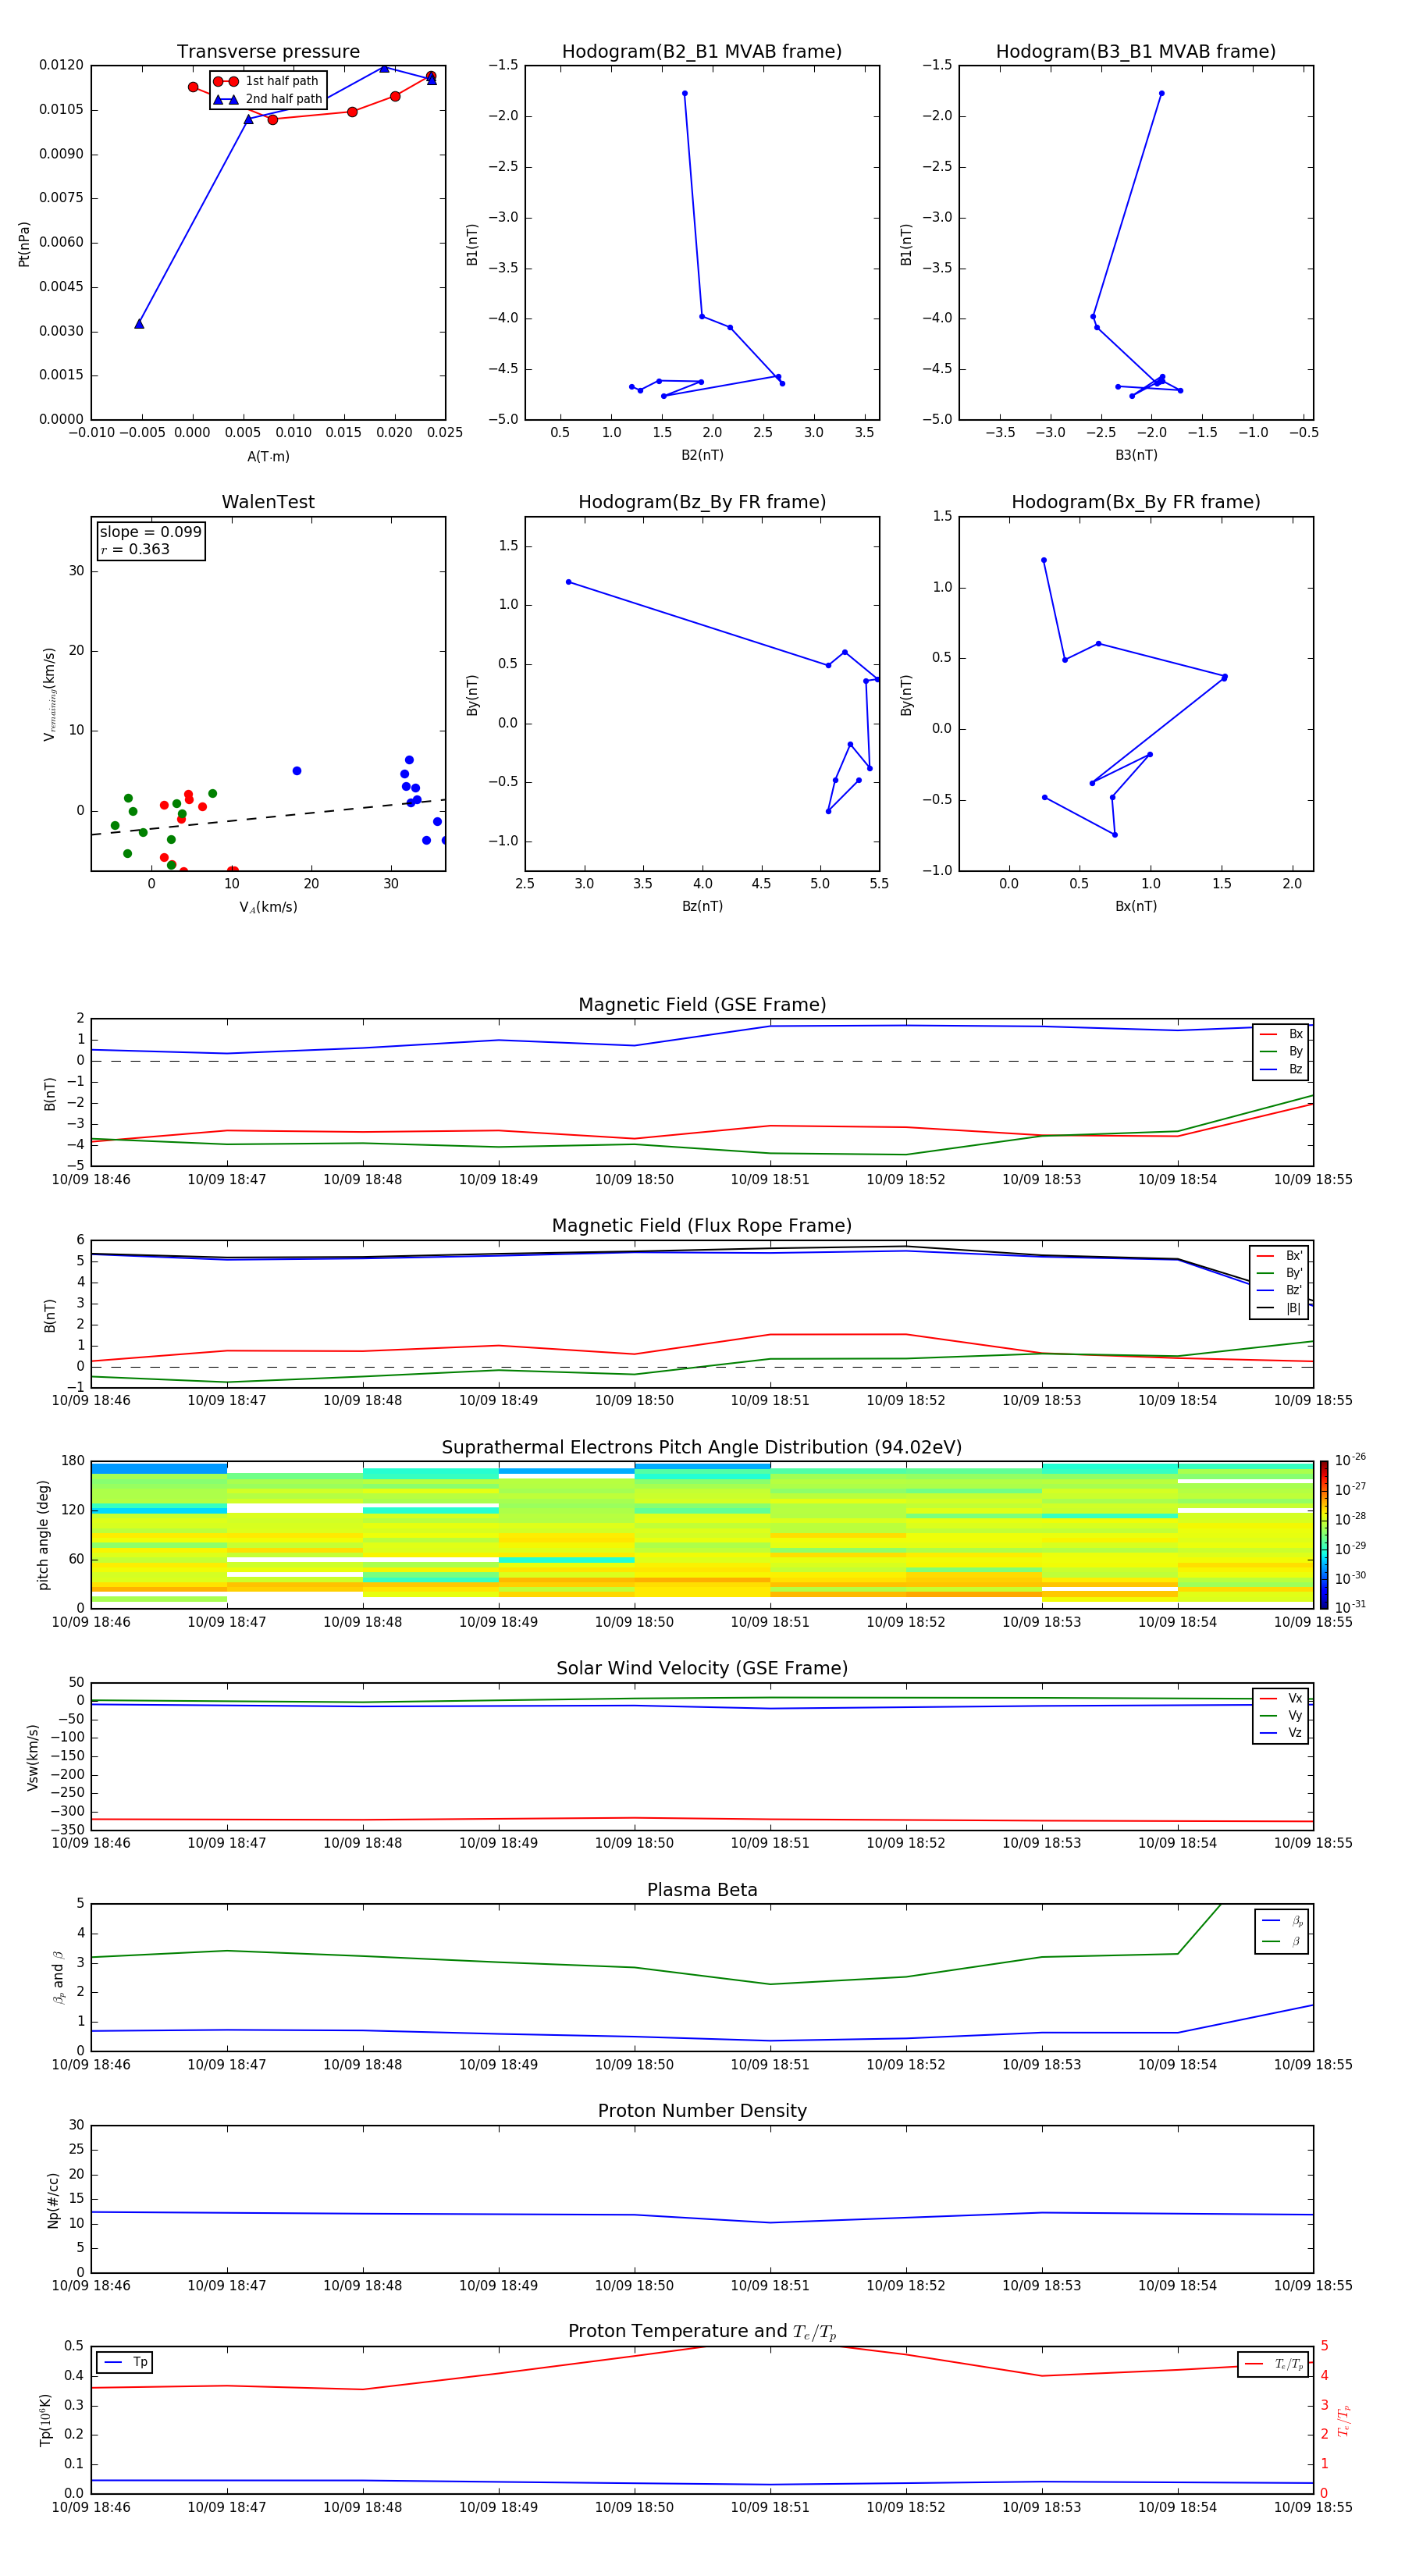The height and width of the screenshot is (2576, 1405).
Task: Click the 'V_remaining(km/s)' y-axis label
Action: [x=49, y=694]
